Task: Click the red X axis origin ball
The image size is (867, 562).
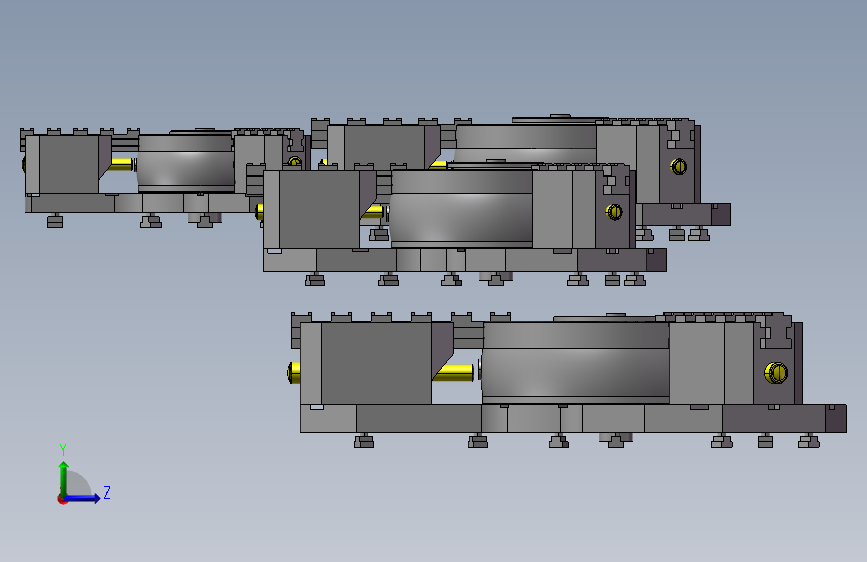Action: (62, 499)
